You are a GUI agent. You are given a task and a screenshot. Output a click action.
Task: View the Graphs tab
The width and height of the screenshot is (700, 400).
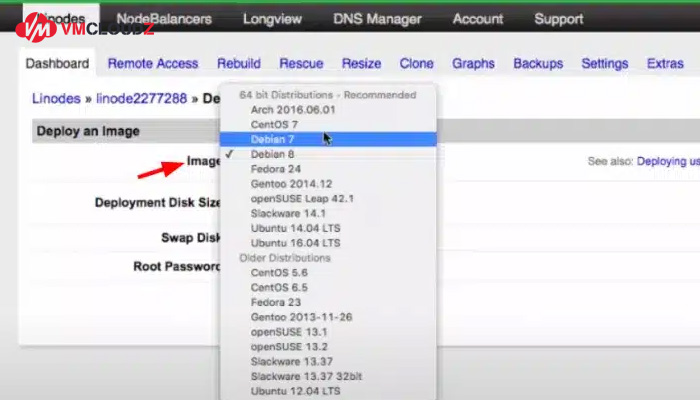click(x=473, y=63)
